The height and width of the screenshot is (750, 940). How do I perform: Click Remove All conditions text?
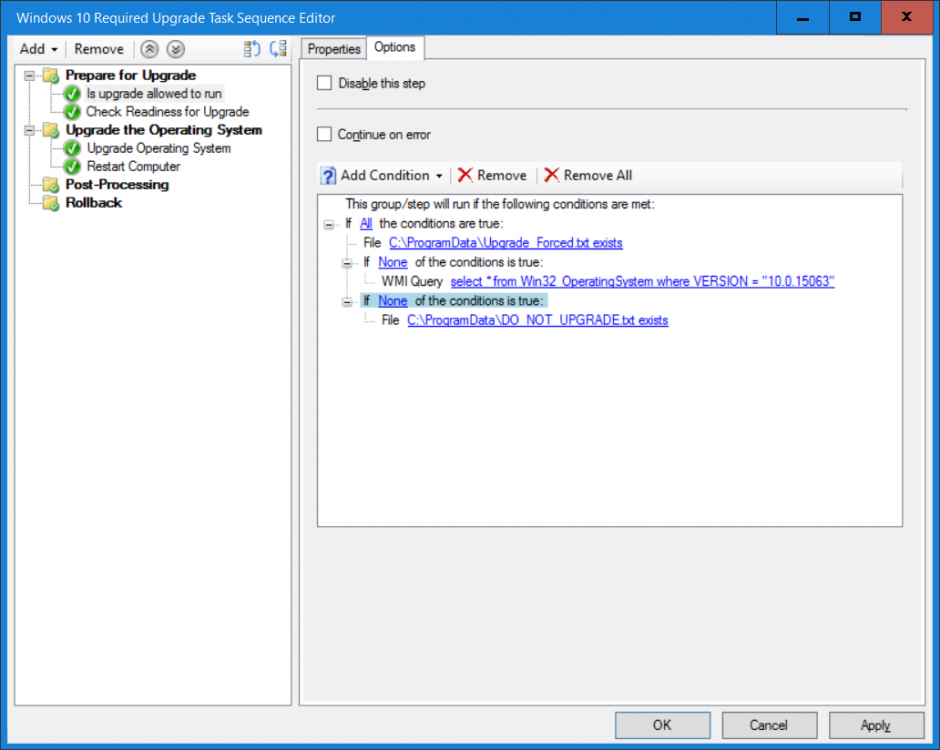coord(598,175)
